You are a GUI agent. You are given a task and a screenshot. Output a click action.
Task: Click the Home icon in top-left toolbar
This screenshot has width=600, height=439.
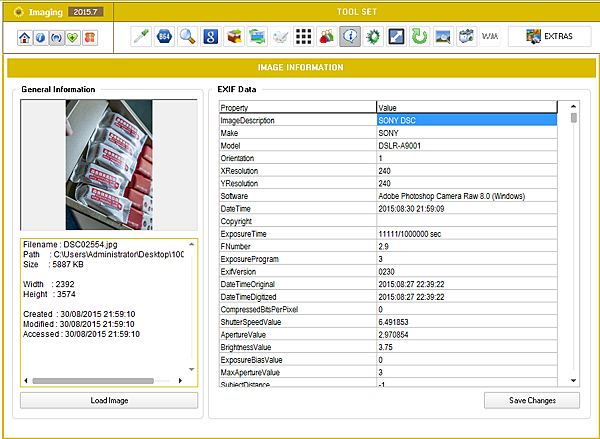coord(24,38)
